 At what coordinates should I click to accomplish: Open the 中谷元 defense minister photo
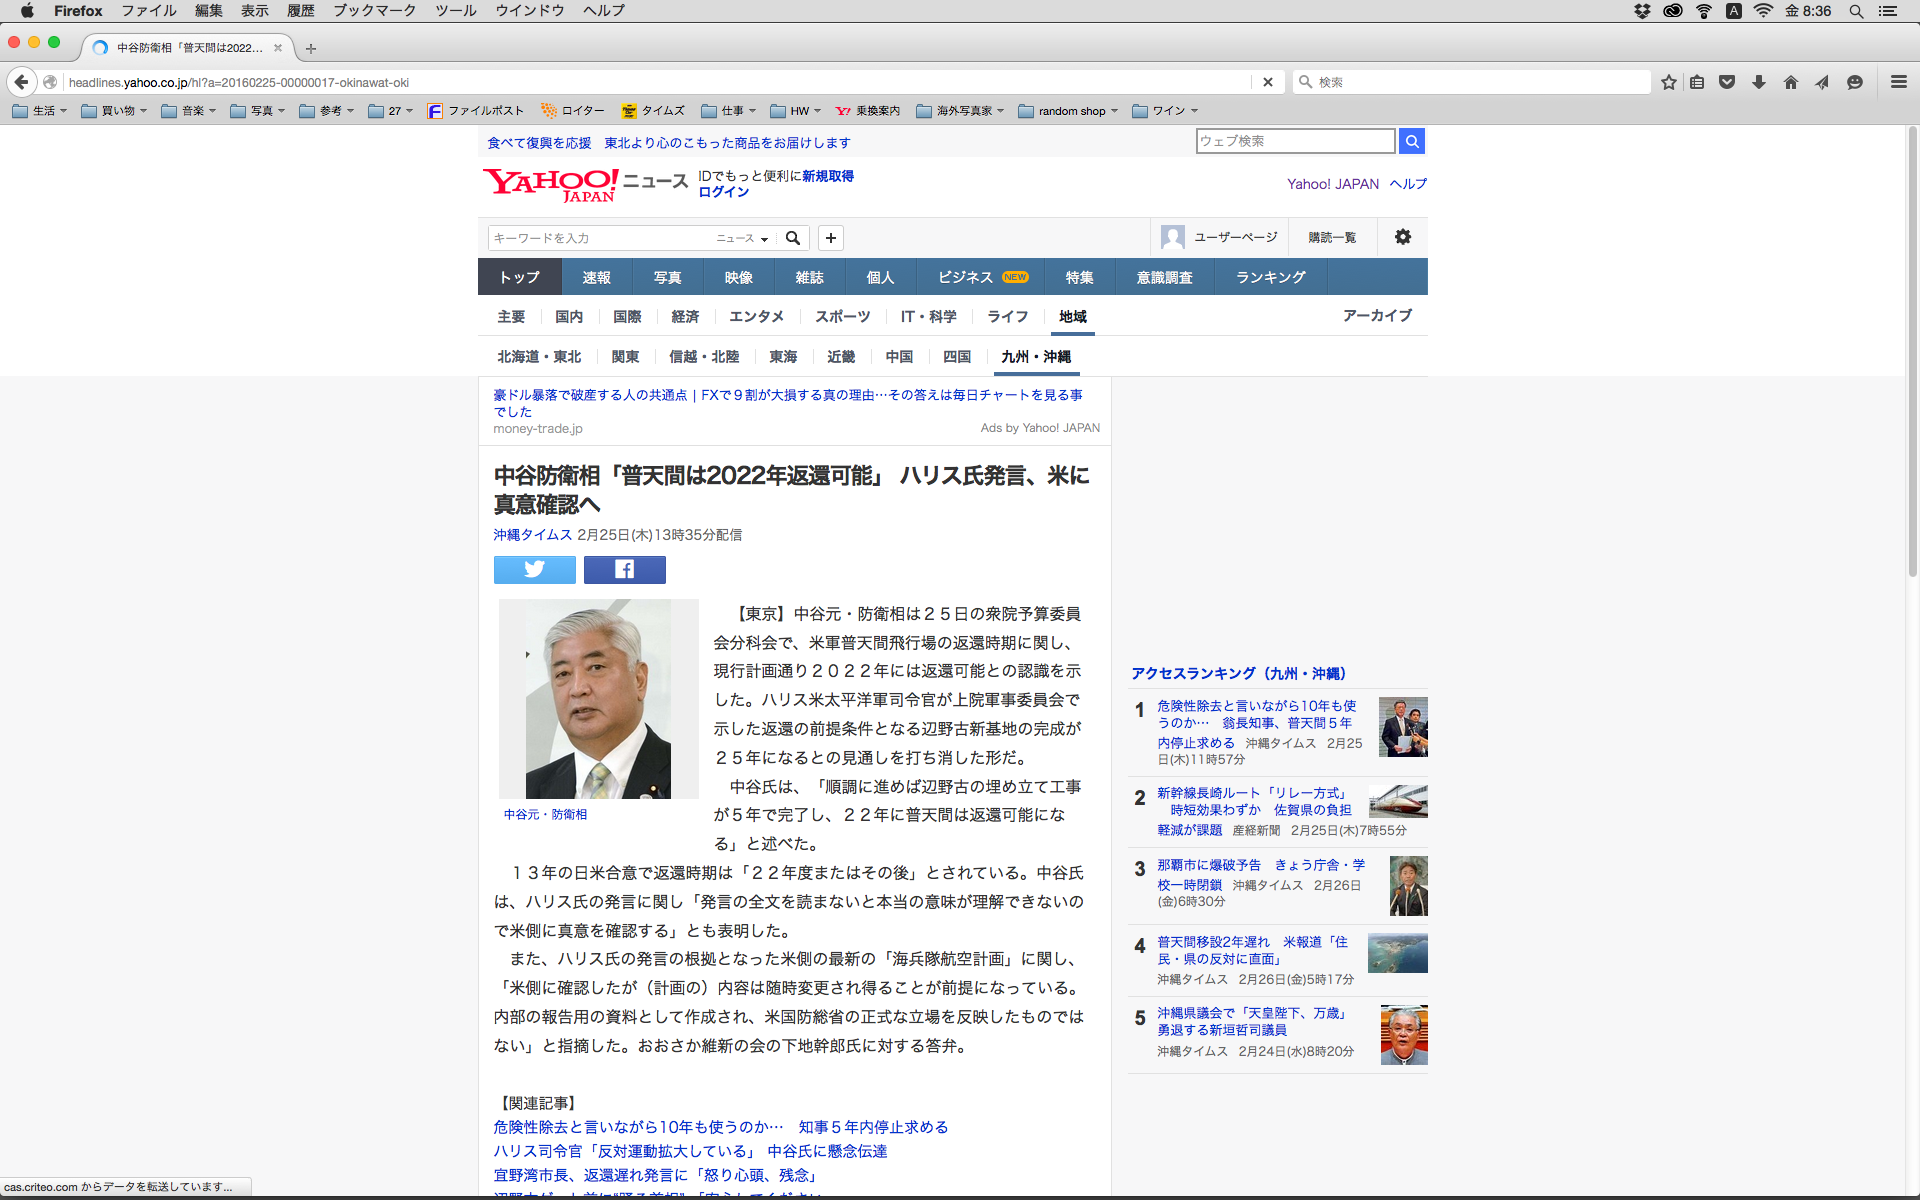coord(598,698)
